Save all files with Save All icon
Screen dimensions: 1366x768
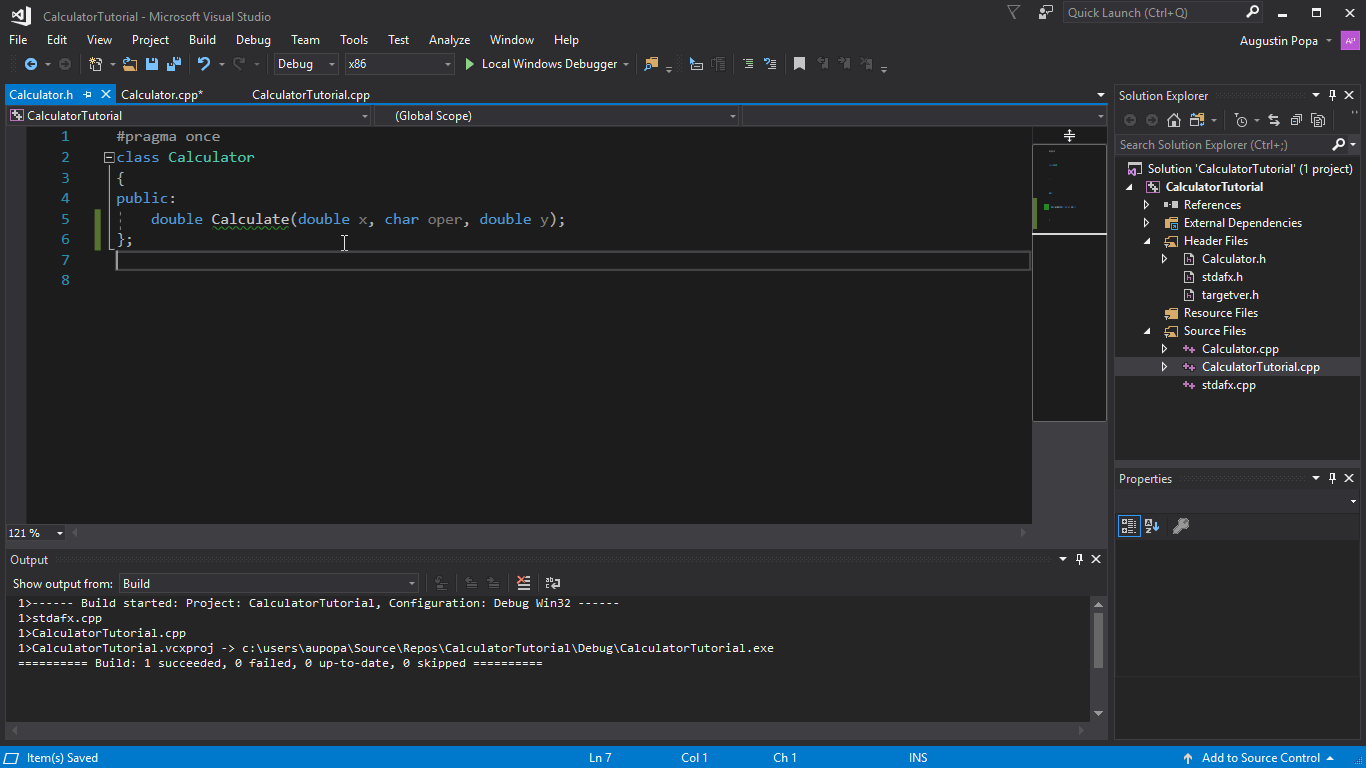tap(172, 63)
